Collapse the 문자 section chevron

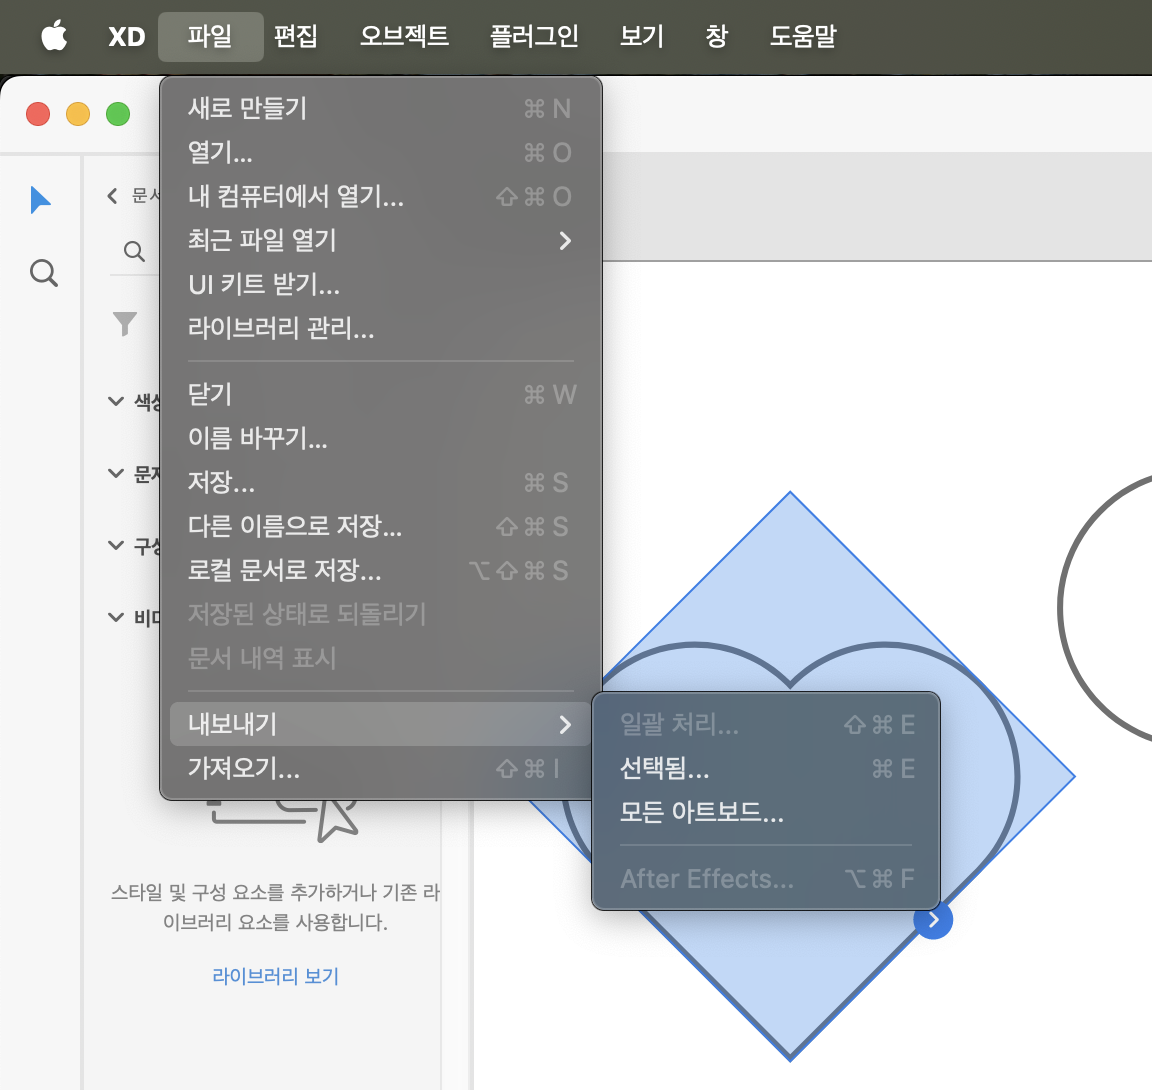[x=115, y=473]
